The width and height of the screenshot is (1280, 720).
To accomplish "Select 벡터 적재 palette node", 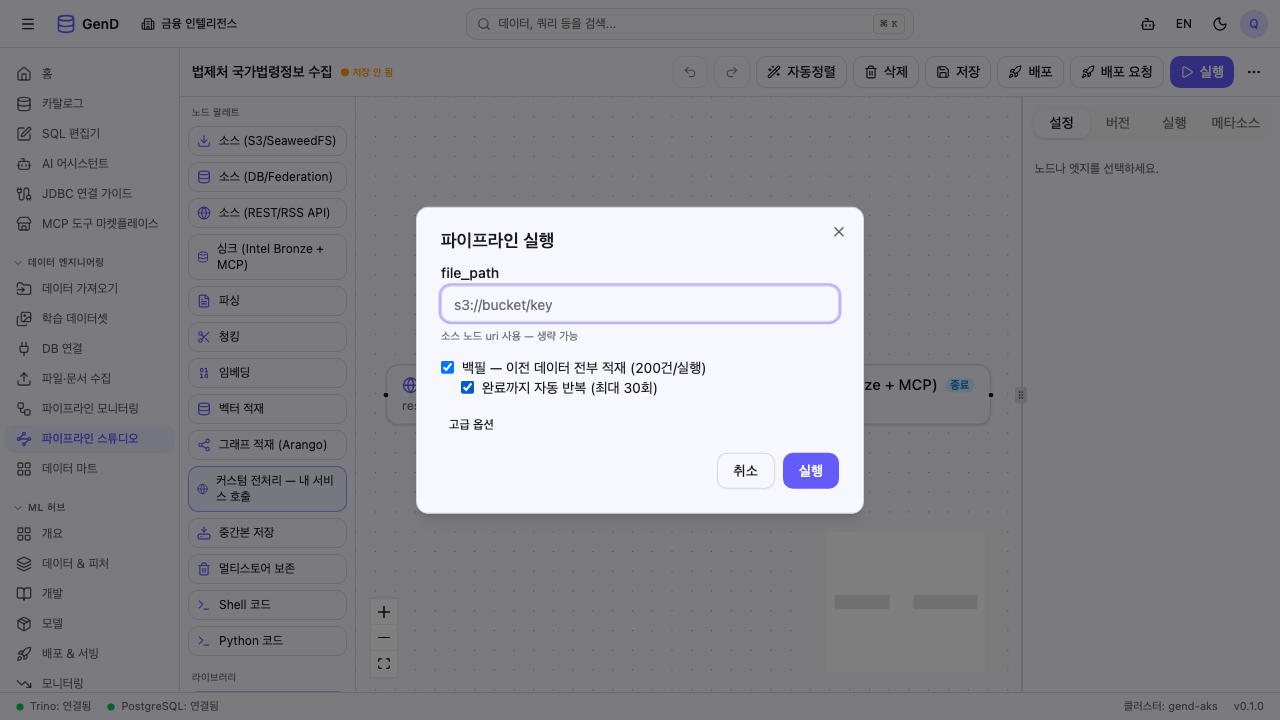I will click(267, 409).
